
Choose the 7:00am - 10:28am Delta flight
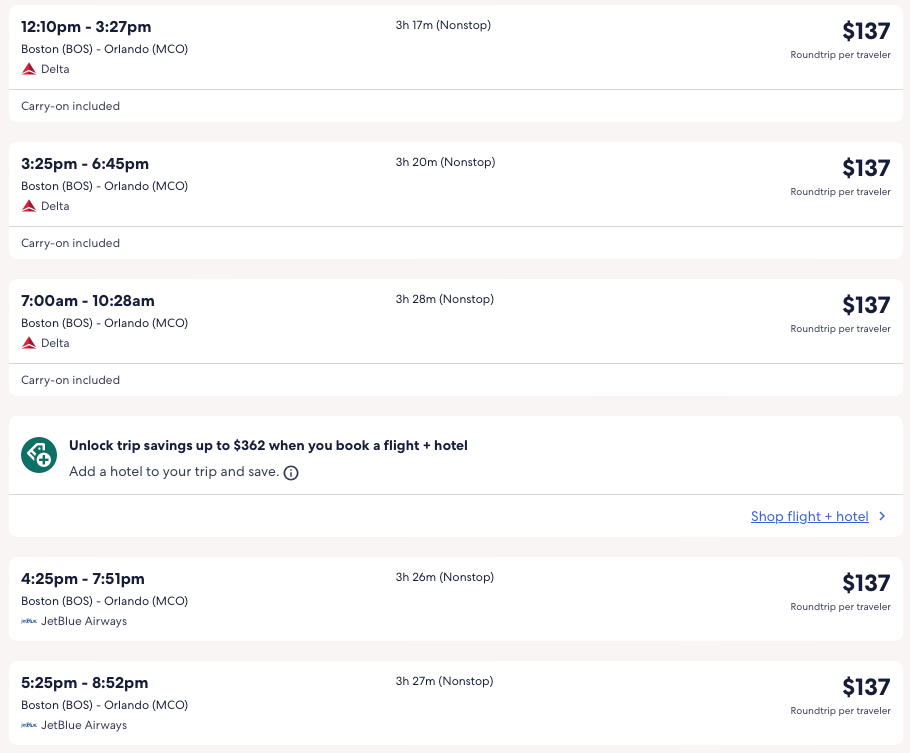88,301
